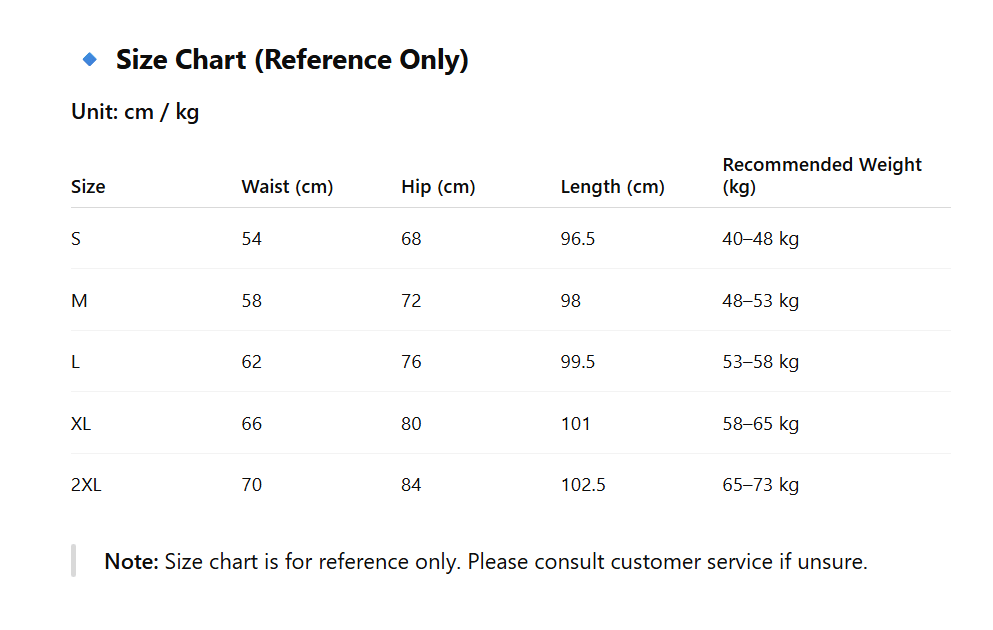Click the XL size row label
Viewport: 993px width, 630px height.
(x=81, y=424)
